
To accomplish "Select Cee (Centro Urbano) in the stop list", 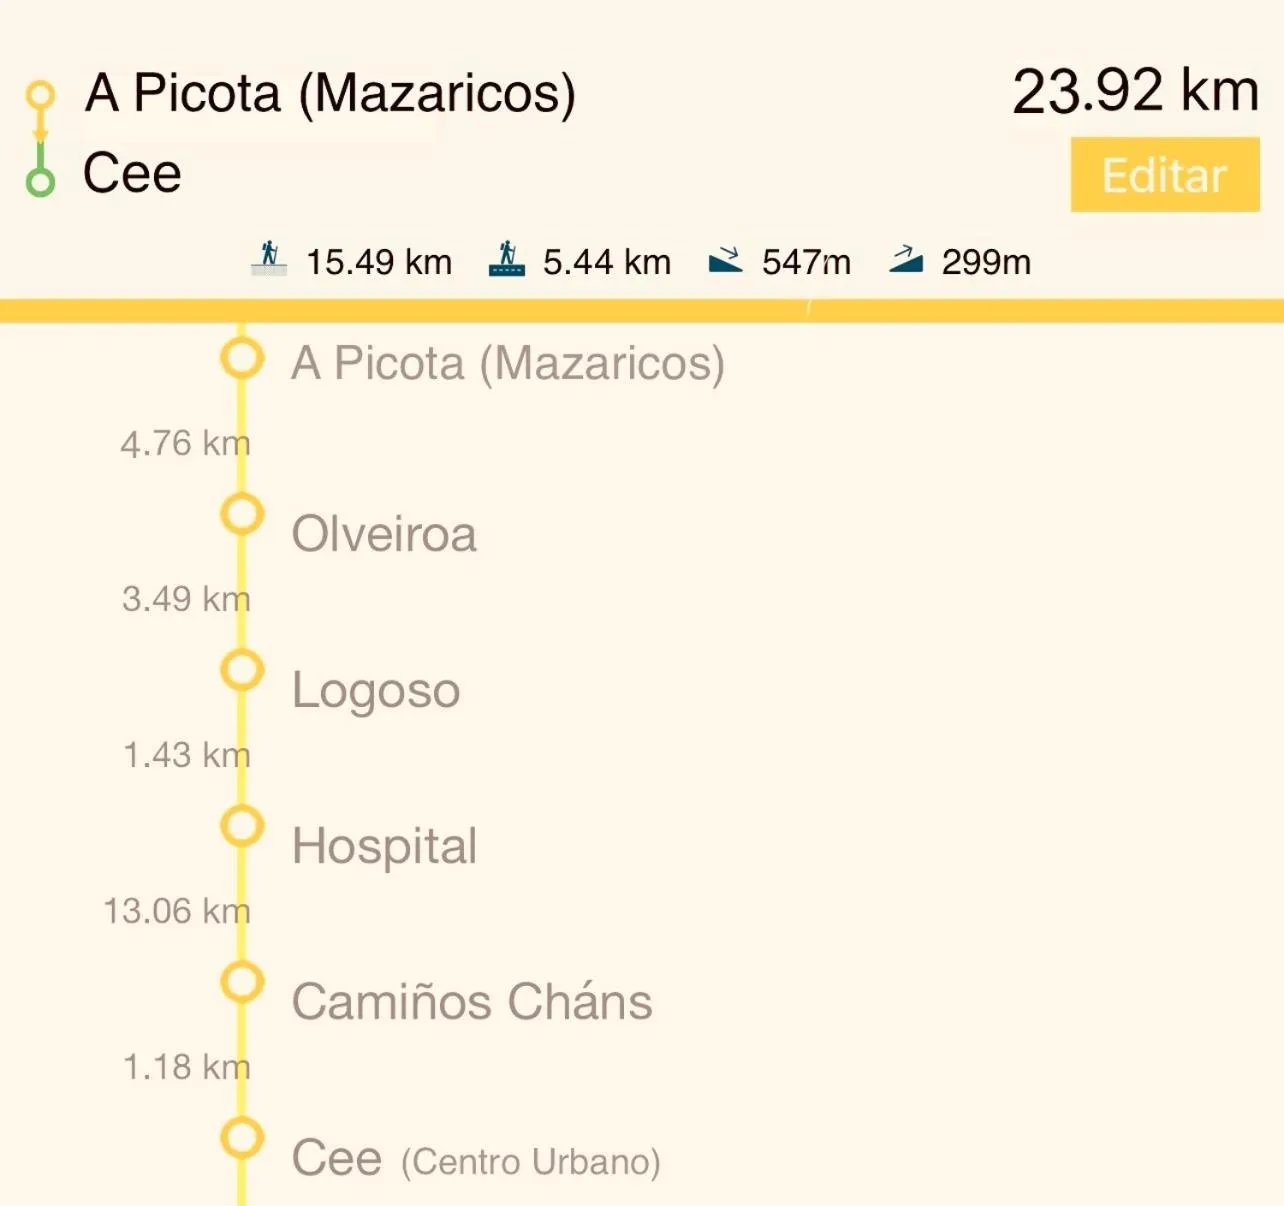I will click(x=476, y=1159).
